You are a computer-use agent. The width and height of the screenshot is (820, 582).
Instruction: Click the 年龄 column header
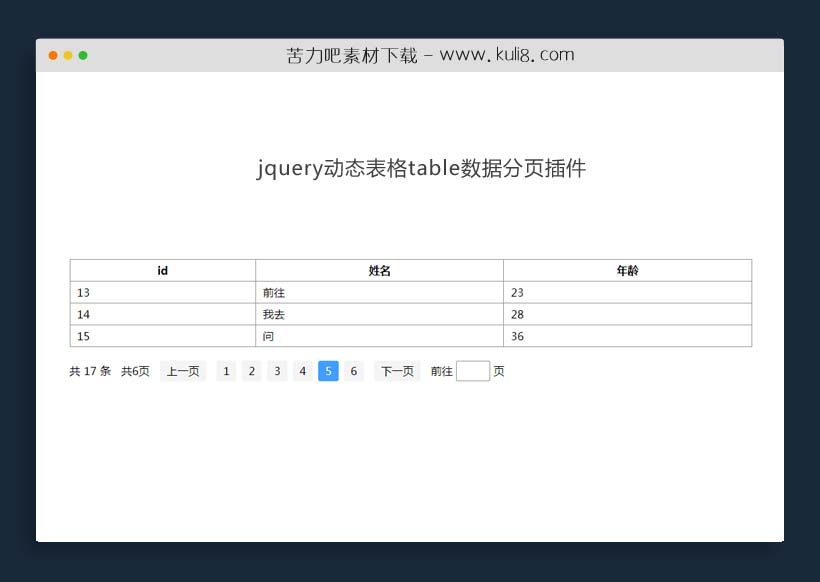click(x=627, y=269)
